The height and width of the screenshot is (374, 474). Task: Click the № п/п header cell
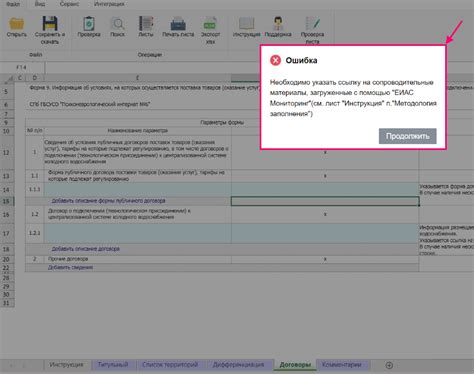[x=35, y=131]
